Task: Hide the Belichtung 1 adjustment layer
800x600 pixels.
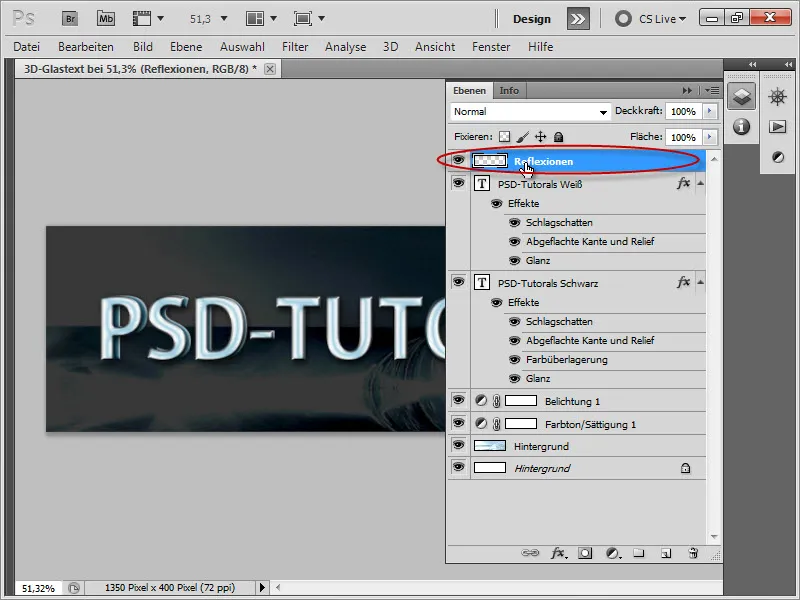Action: click(x=459, y=401)
